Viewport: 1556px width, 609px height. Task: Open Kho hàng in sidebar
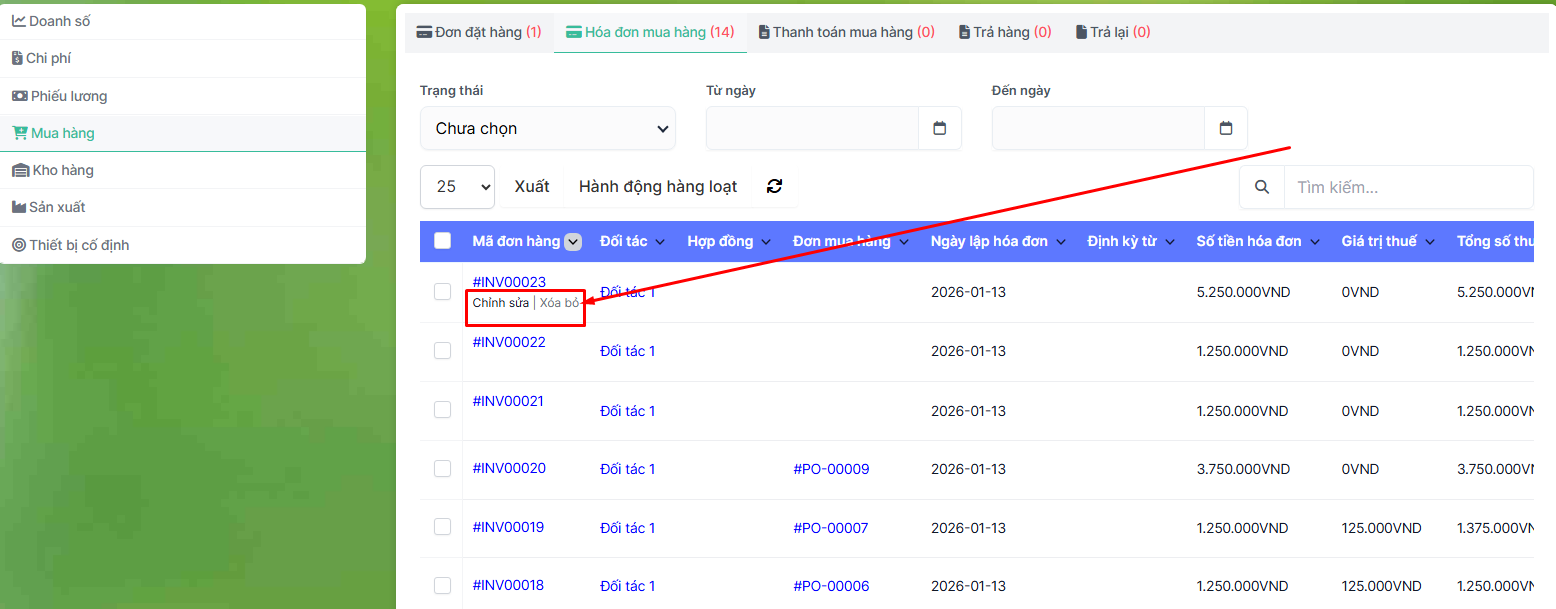[x=62, y=170]
